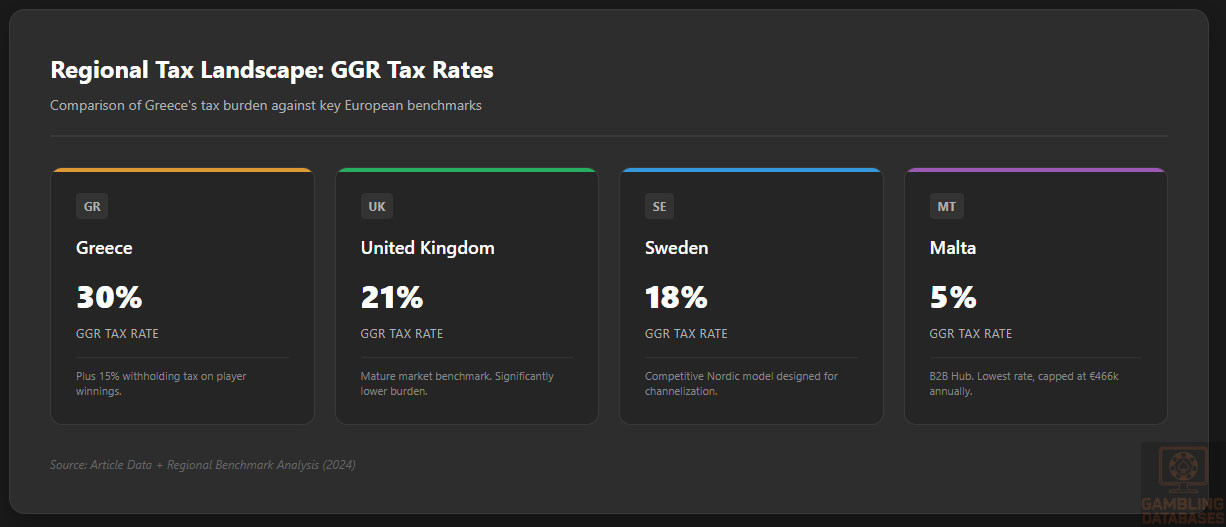This screenshot has width=1226, height=527.
Task: Select the Greece card title
Action: click(104, 248)
